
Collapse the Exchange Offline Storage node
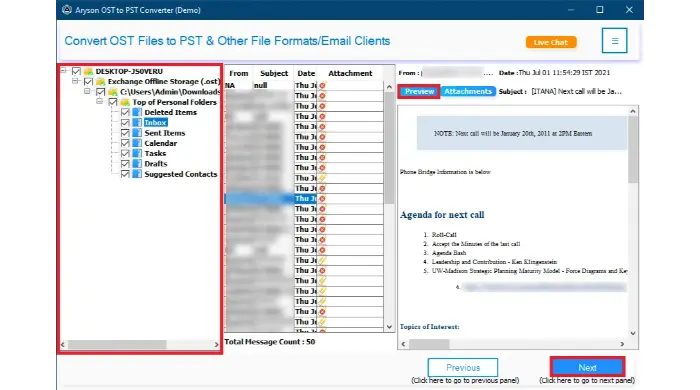pyautogui.click(x=75, y=81)
